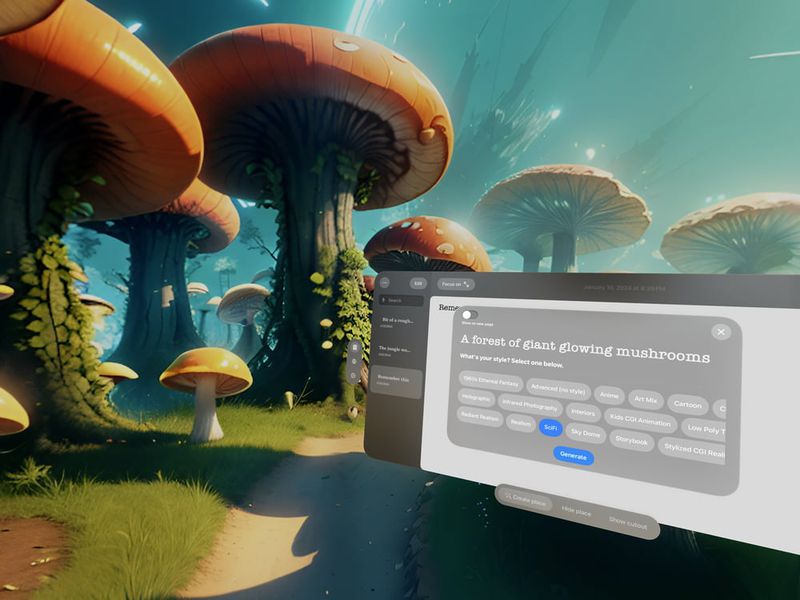Pick the Storybook style
Screen dimensions: 800x600
632,440
